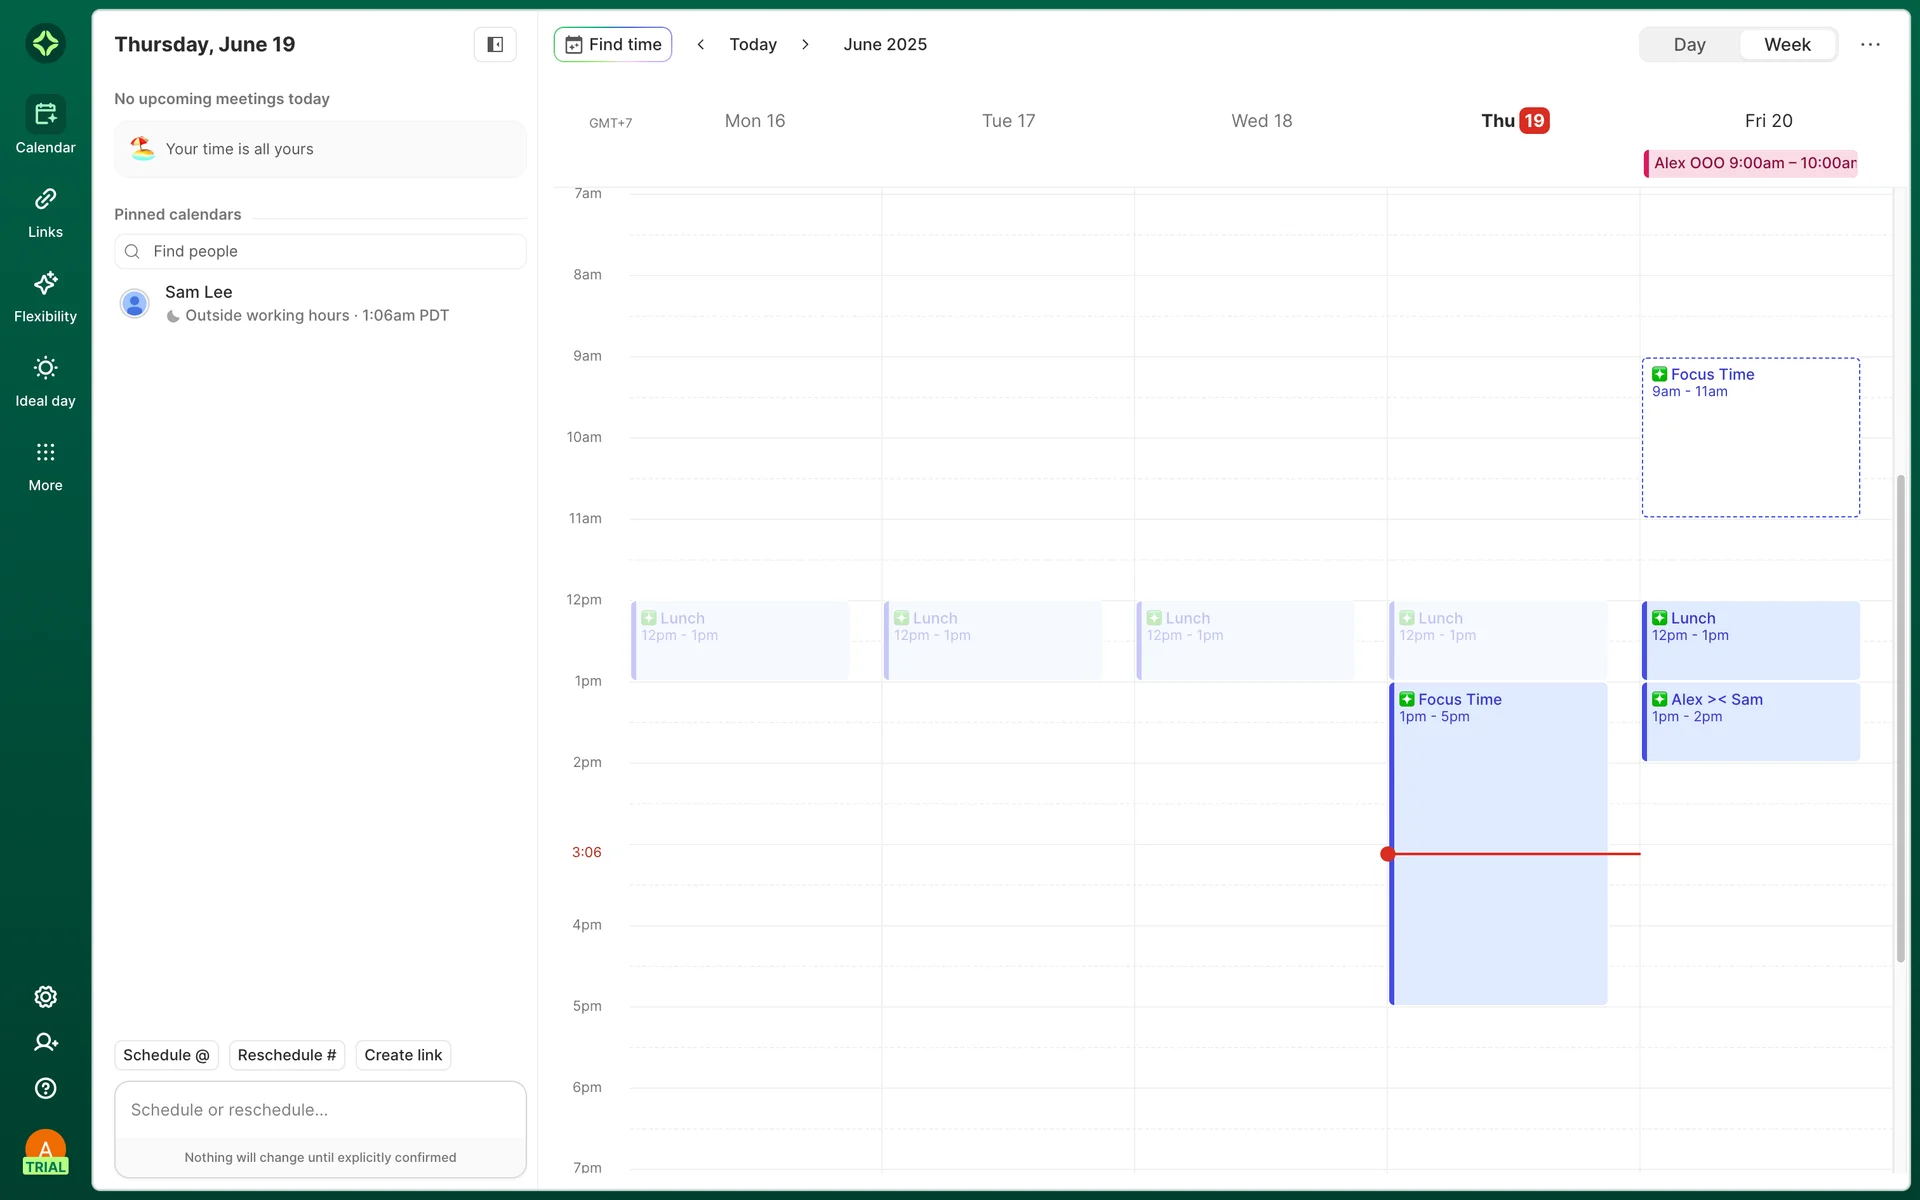This screenshot has width=1920, height=1200.
Task: Click the Reschedule # chip
Action: [287, 1055]
